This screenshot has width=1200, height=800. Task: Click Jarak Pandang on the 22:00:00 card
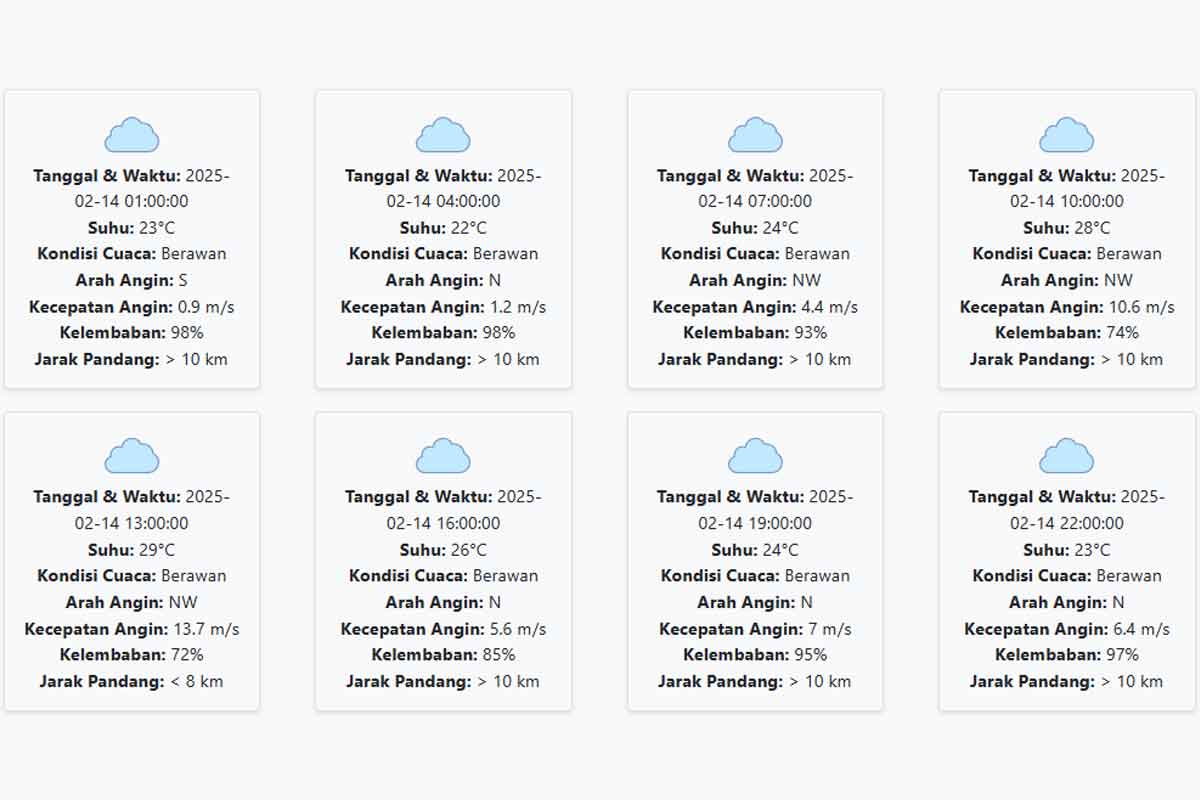[1067, 682]
